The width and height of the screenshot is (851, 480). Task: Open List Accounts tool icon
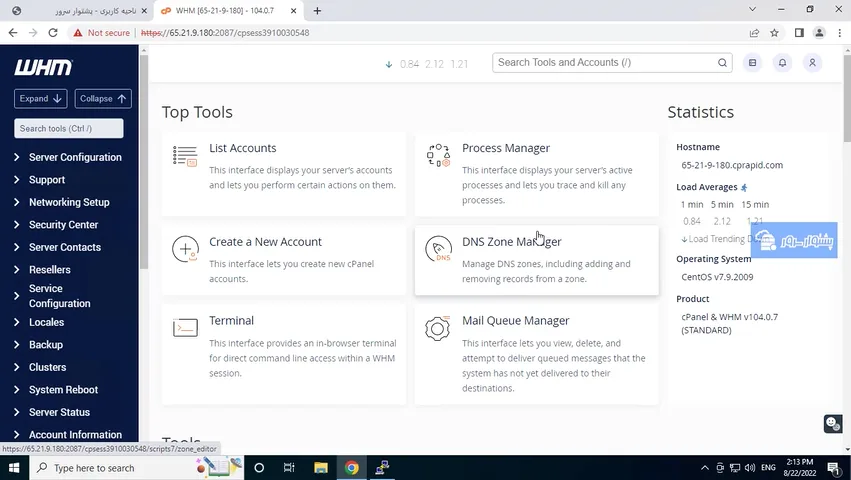[x=185, y=156]
